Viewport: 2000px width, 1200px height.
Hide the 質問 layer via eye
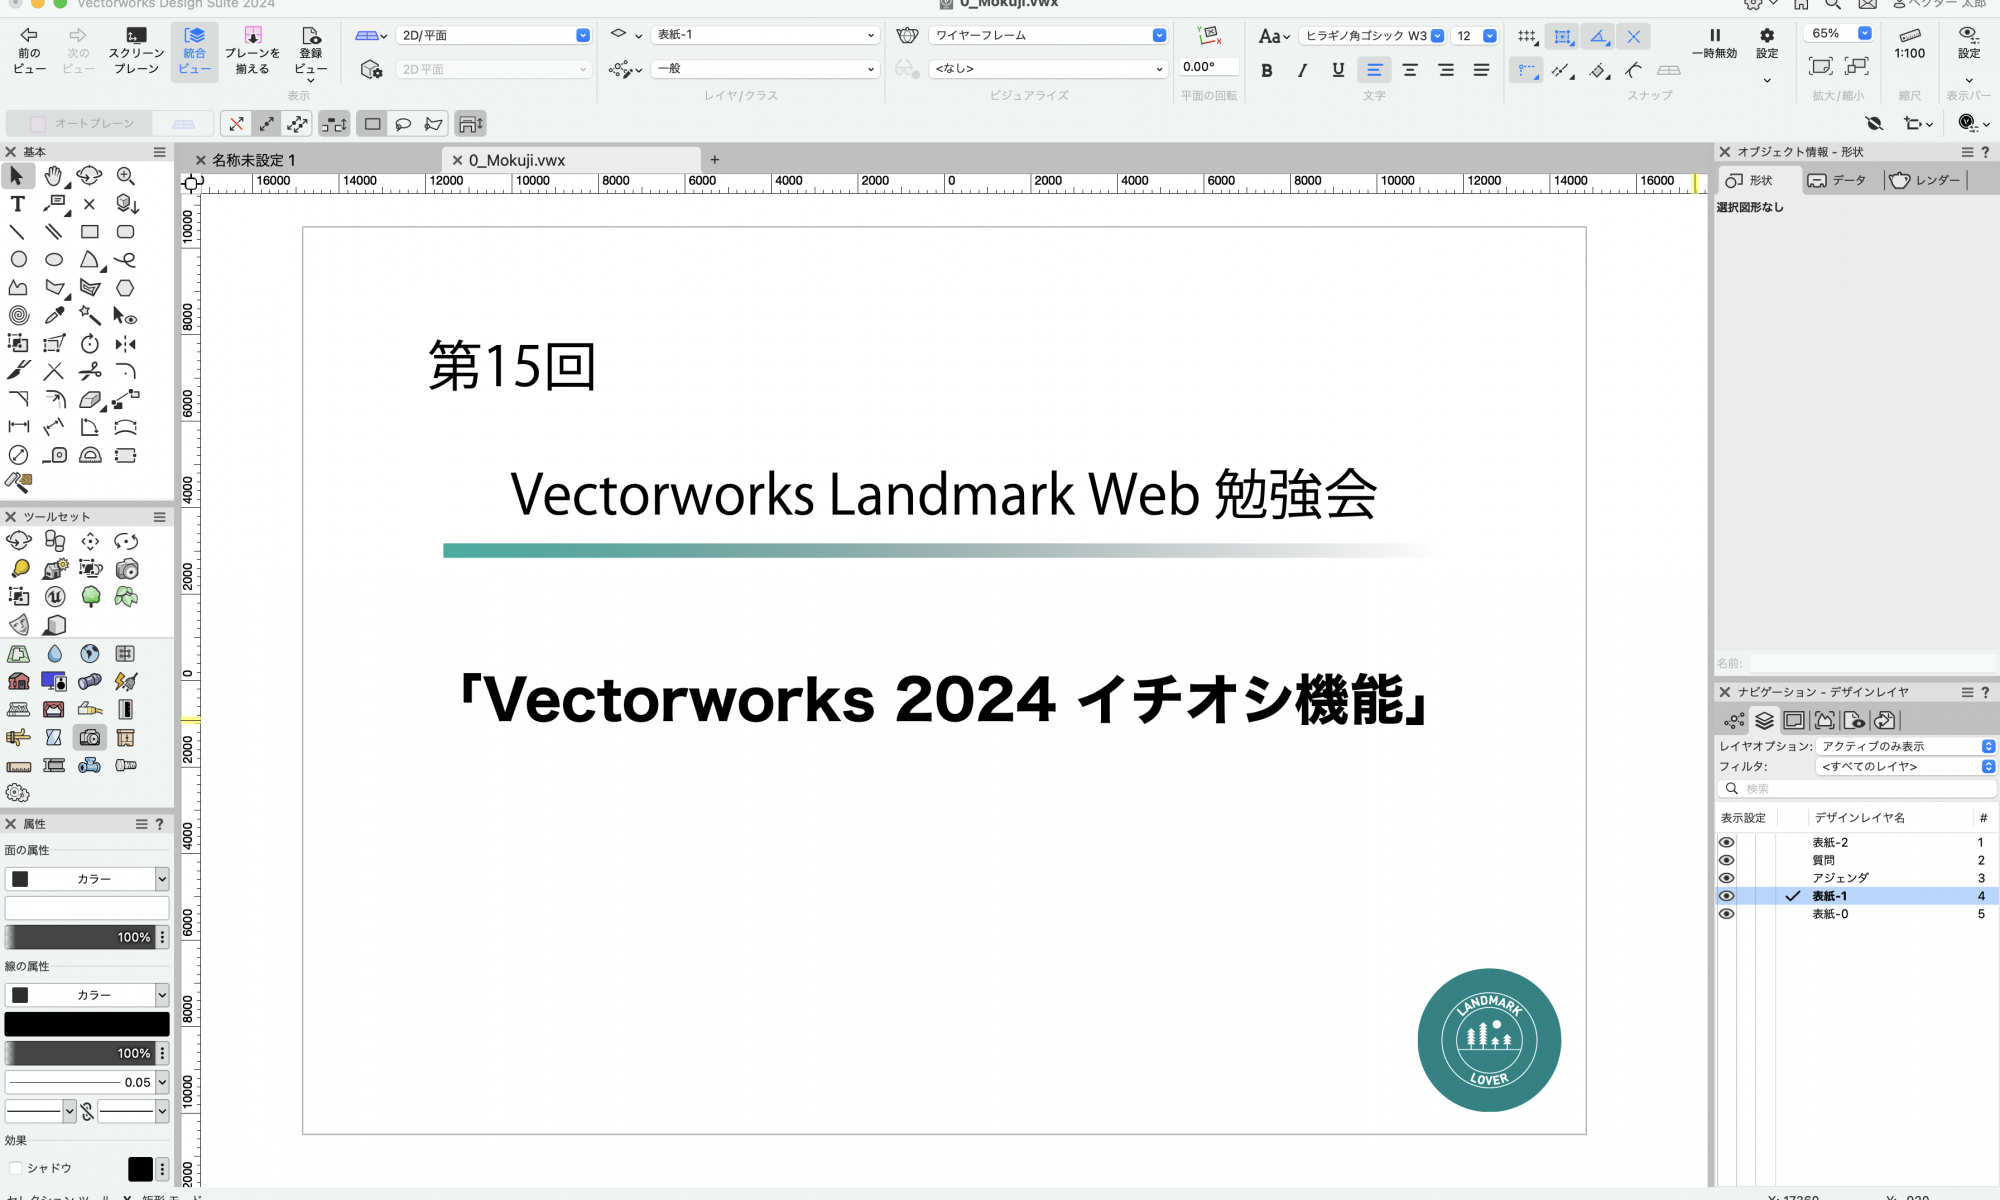point(1726,860)
